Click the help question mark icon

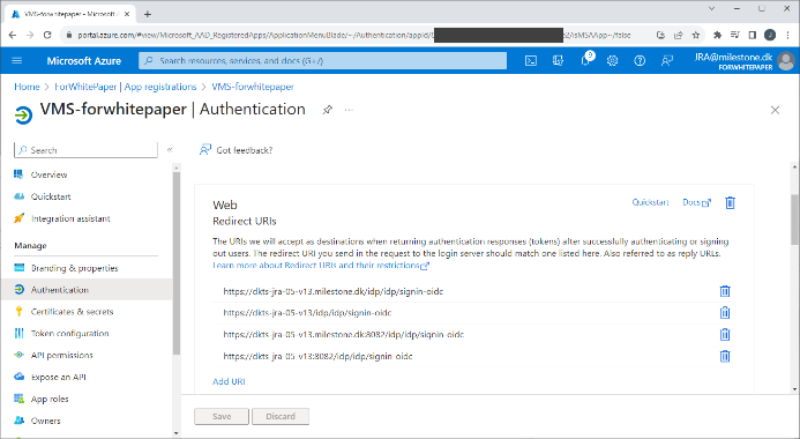point(639,61)
